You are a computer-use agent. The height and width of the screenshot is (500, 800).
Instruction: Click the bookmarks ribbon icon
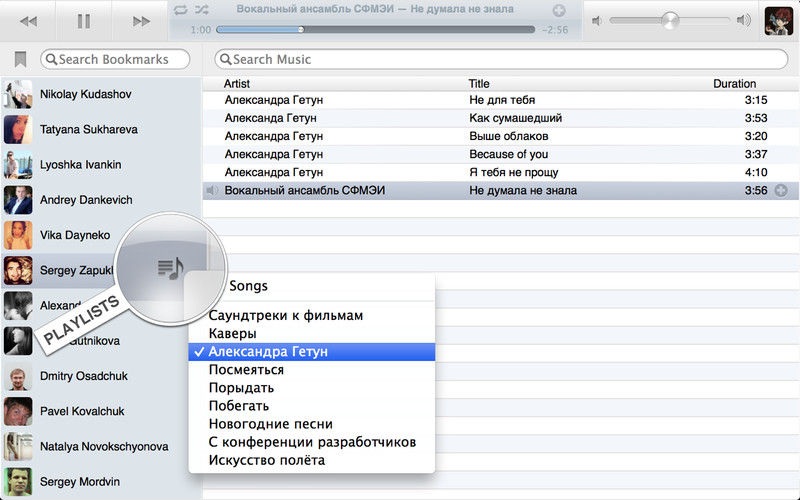pos(20,59)
